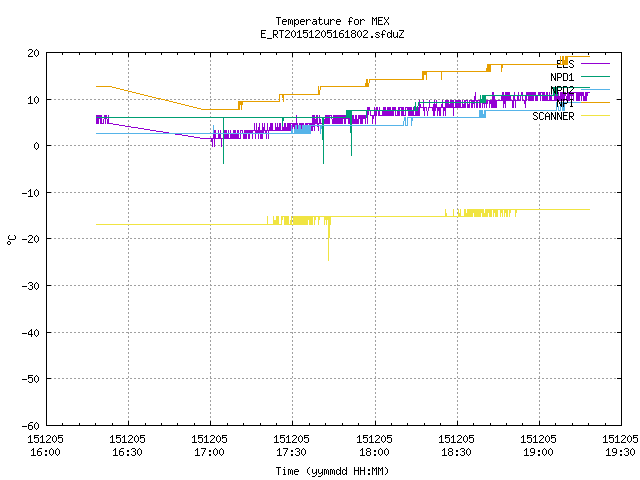Select the file name "E_RT20151205161802.sfduZ" subtitle

pyautogui.click(x=332, y=34)
